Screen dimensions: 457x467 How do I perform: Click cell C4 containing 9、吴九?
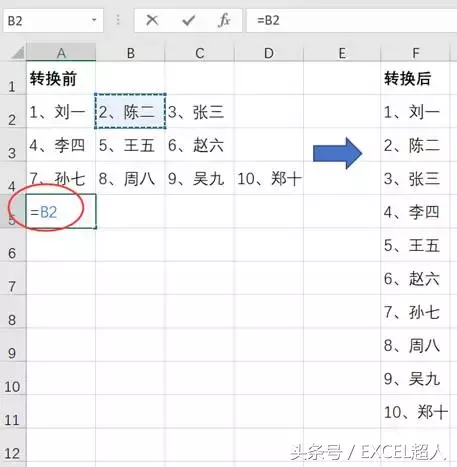pyautogui.click(x=200, y=178)
